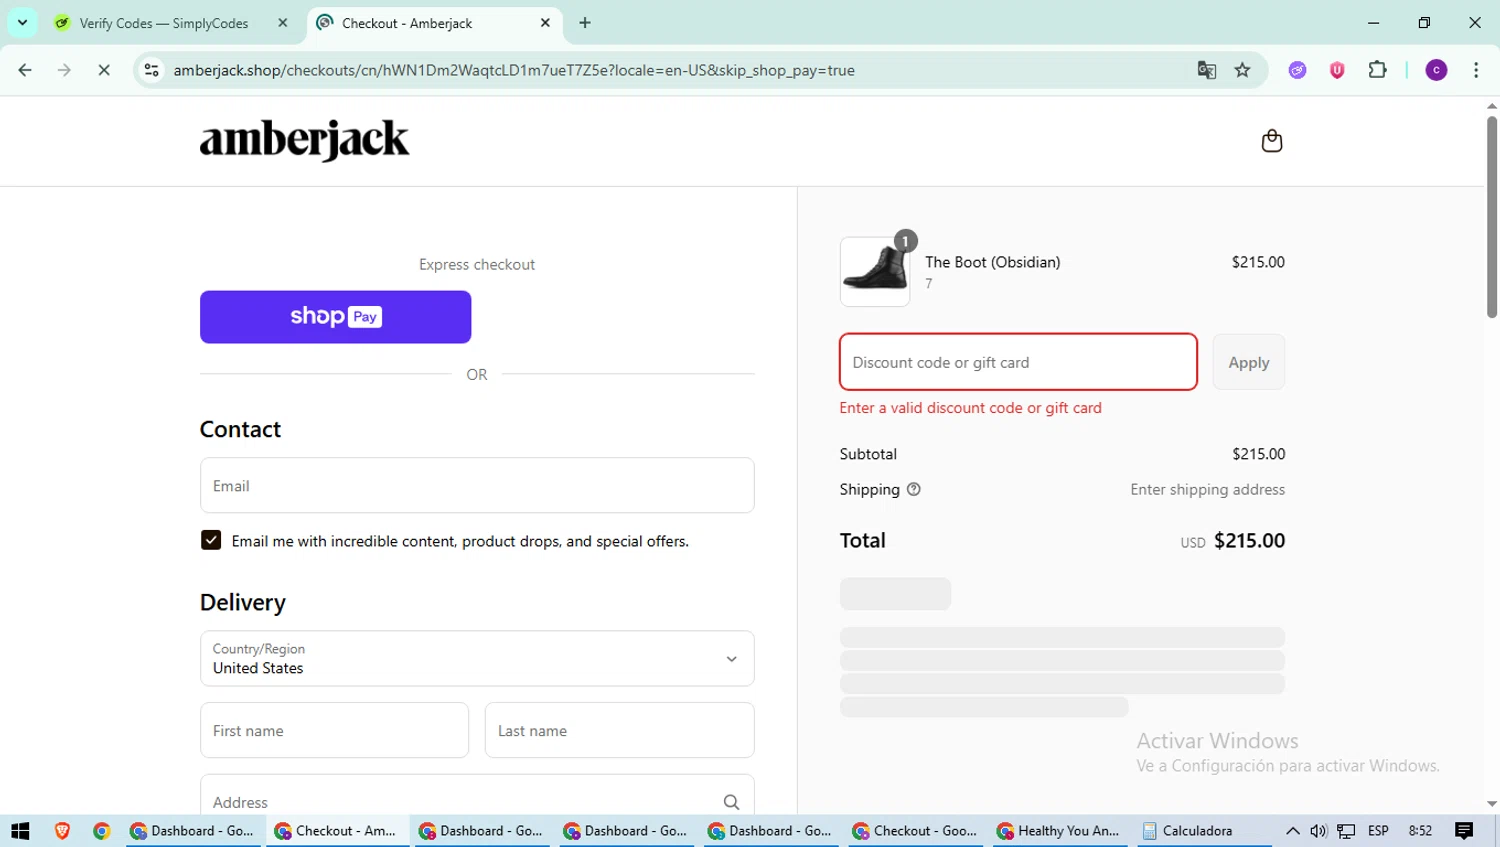Click the First name field

pyautogui.click(x=334, y=730)
